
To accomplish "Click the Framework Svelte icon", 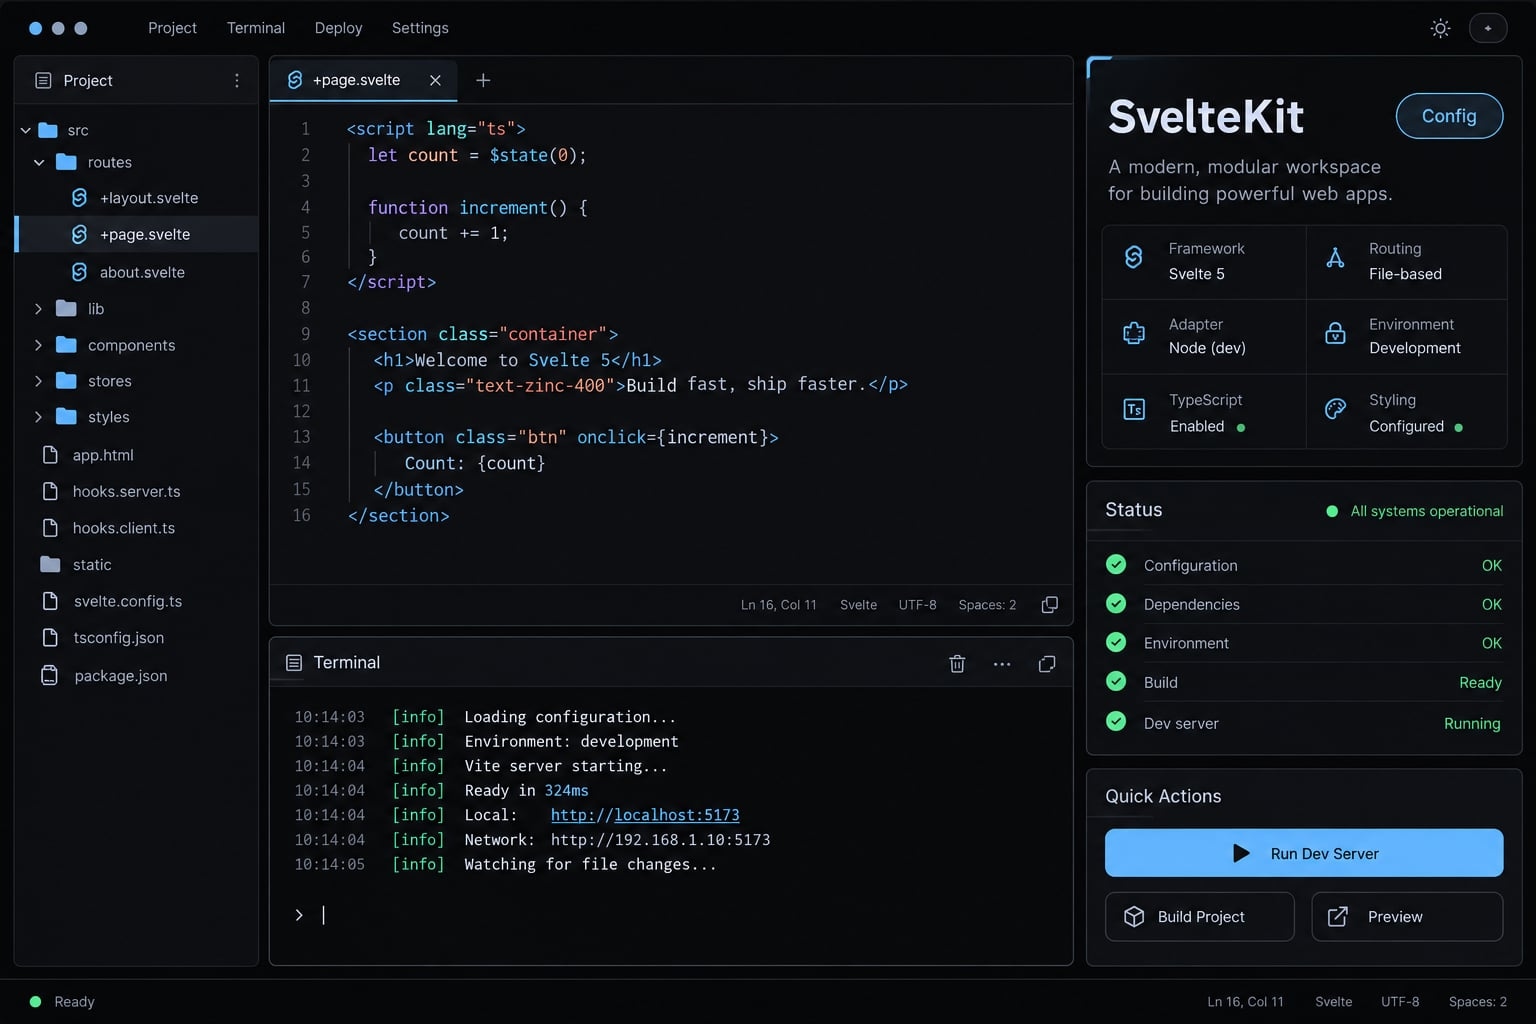I will tap(1133, 257).
